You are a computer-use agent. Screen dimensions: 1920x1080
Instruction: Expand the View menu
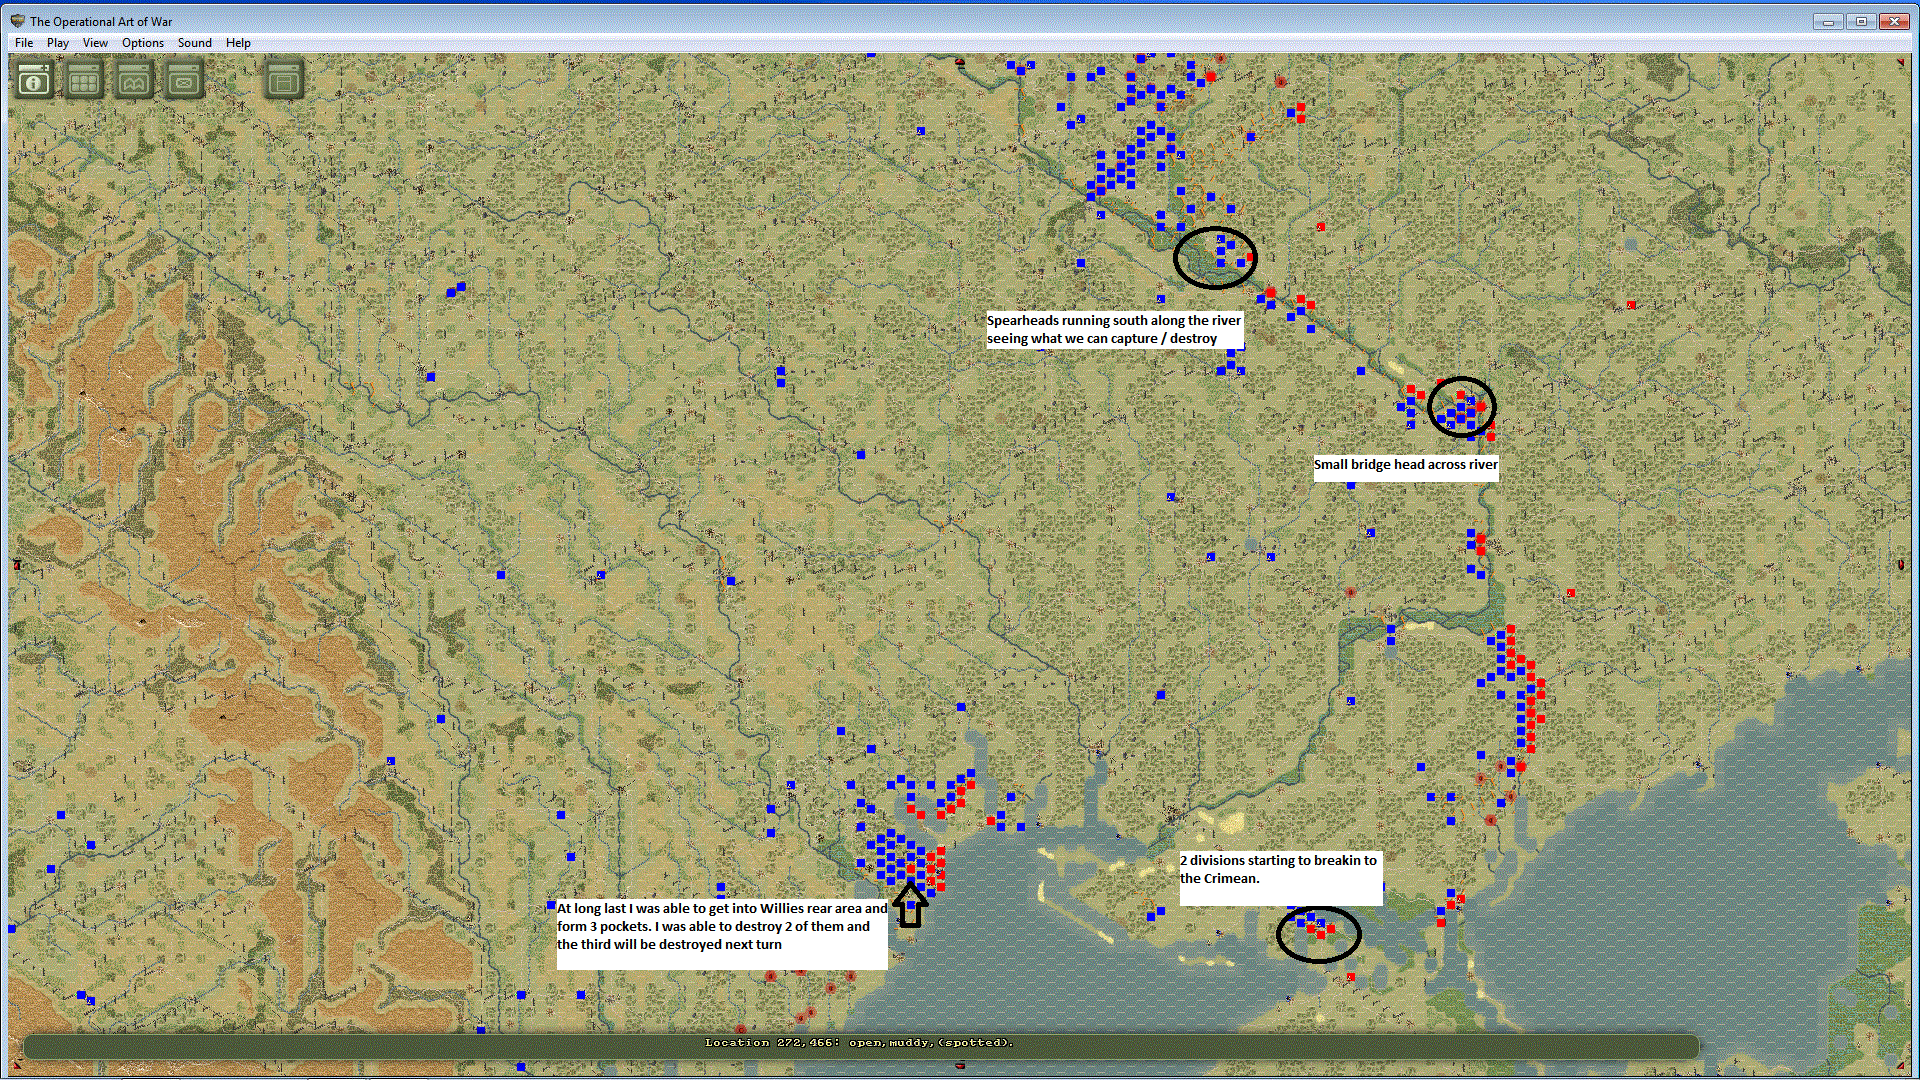[95, 43]
